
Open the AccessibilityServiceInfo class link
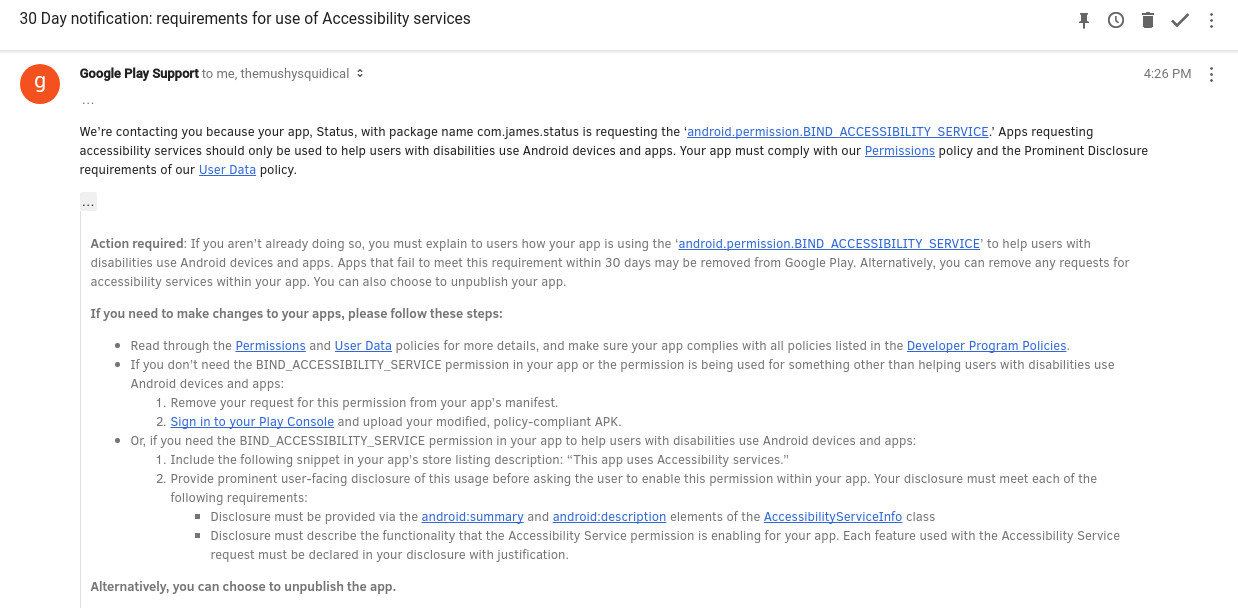tap(832, 517)
